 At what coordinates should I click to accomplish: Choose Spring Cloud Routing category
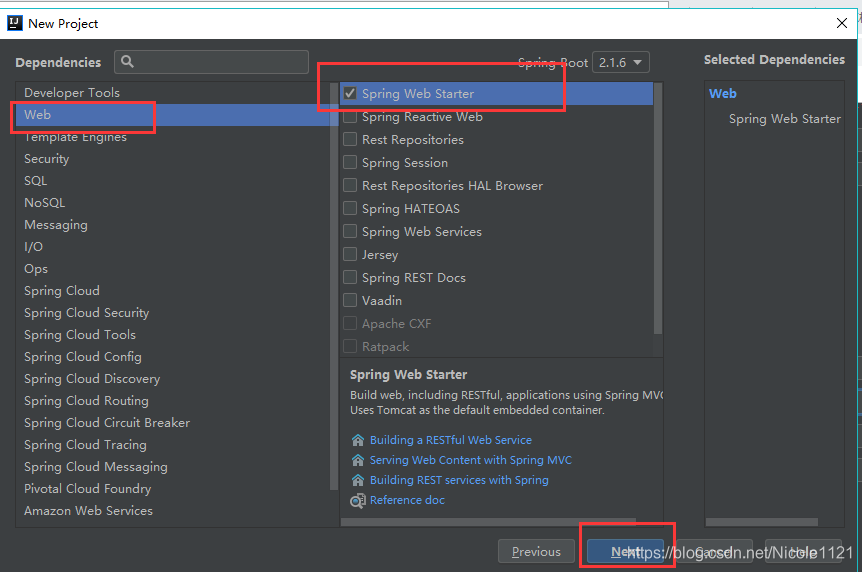point(173,401)
